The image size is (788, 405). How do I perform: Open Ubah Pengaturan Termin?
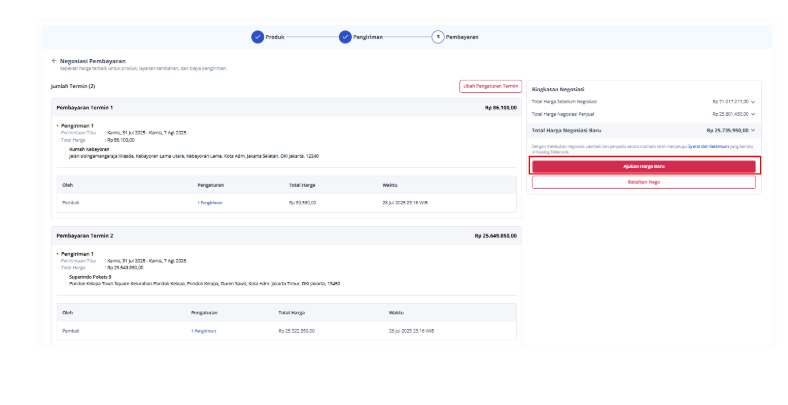[x=490, y=86]
